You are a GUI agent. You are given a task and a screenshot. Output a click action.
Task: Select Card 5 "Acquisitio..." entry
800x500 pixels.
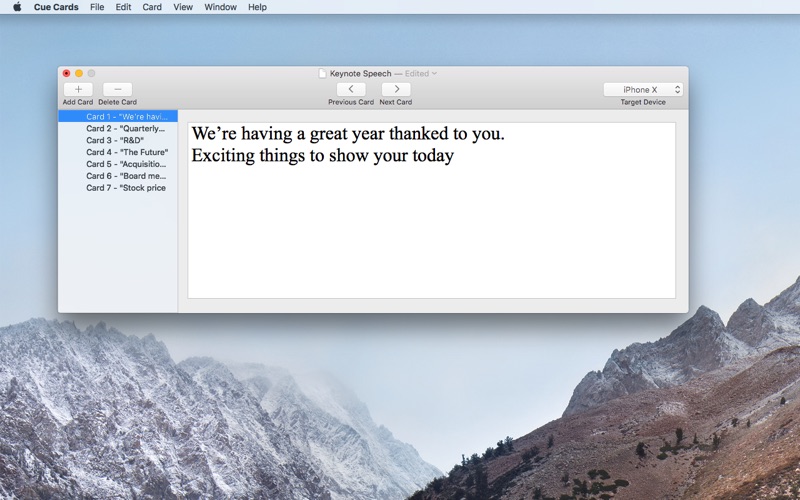click(x=118, y=164)
